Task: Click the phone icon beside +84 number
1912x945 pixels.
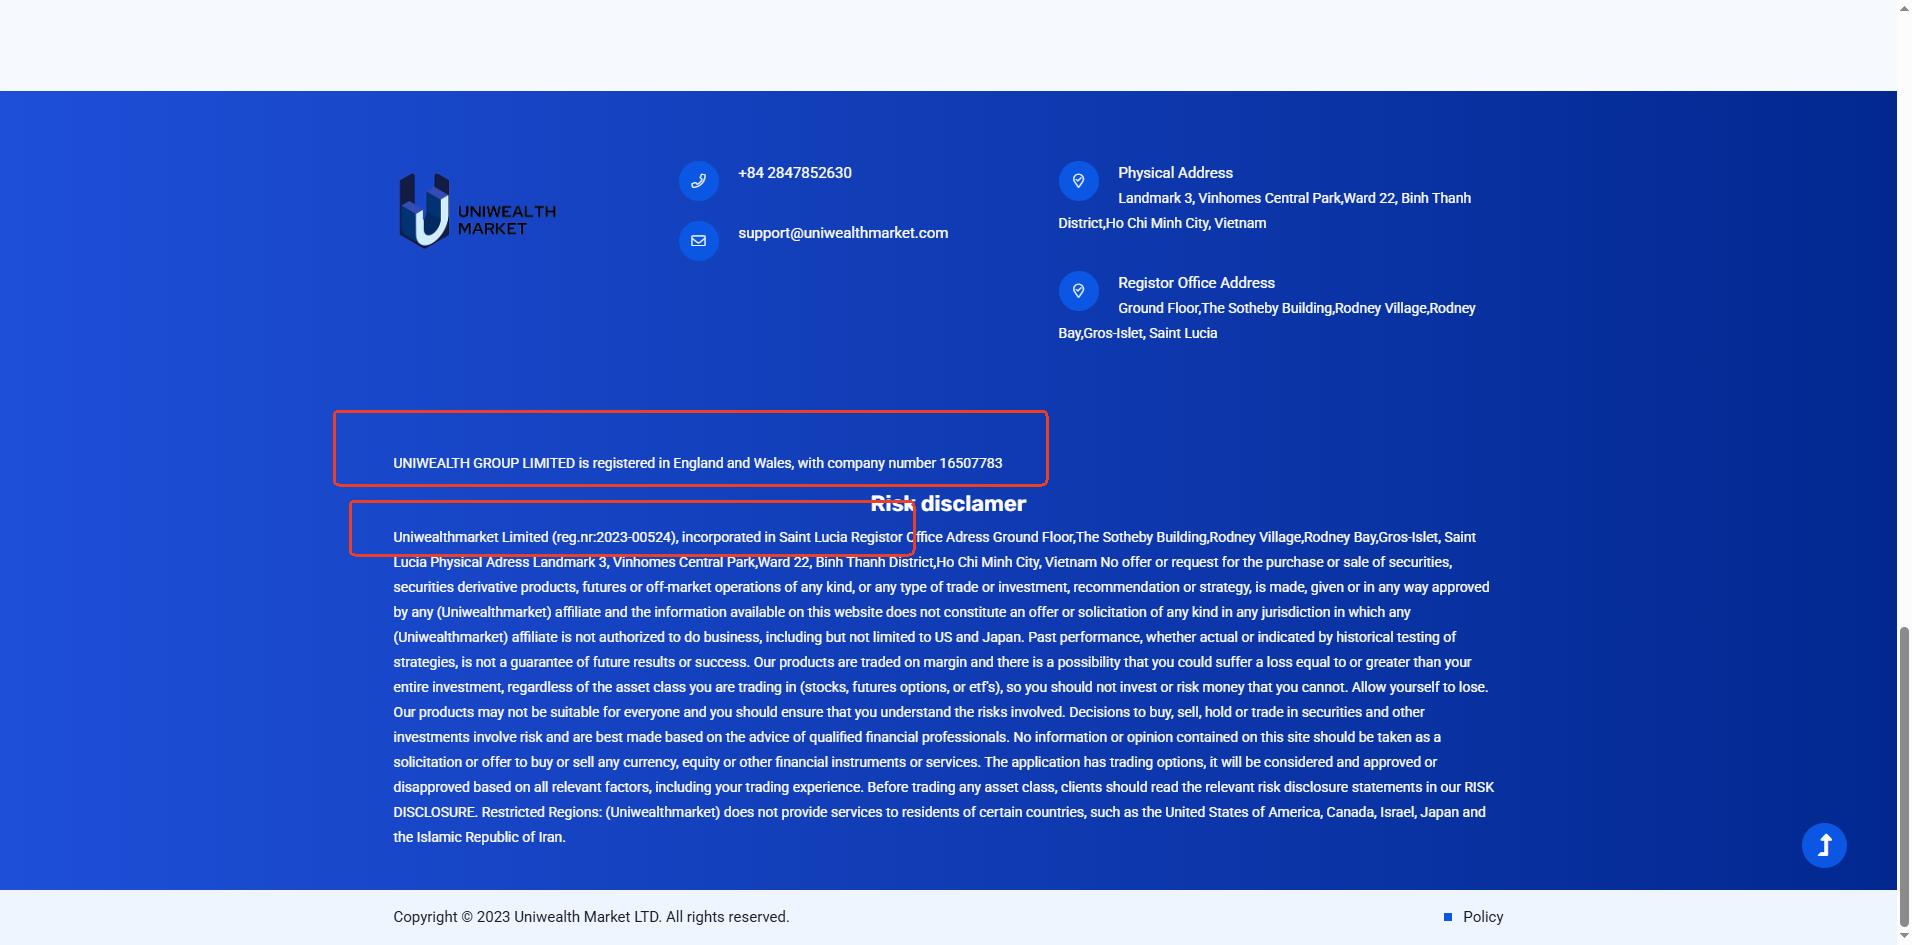Action: pos(698,181)
